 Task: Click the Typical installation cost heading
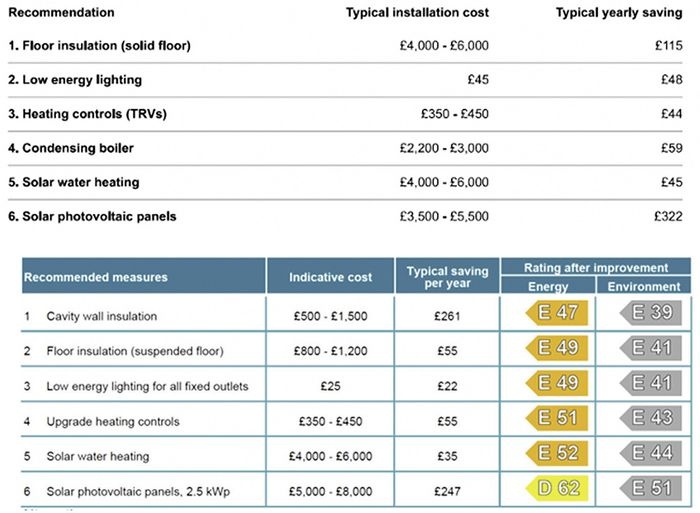click(417, 13)
